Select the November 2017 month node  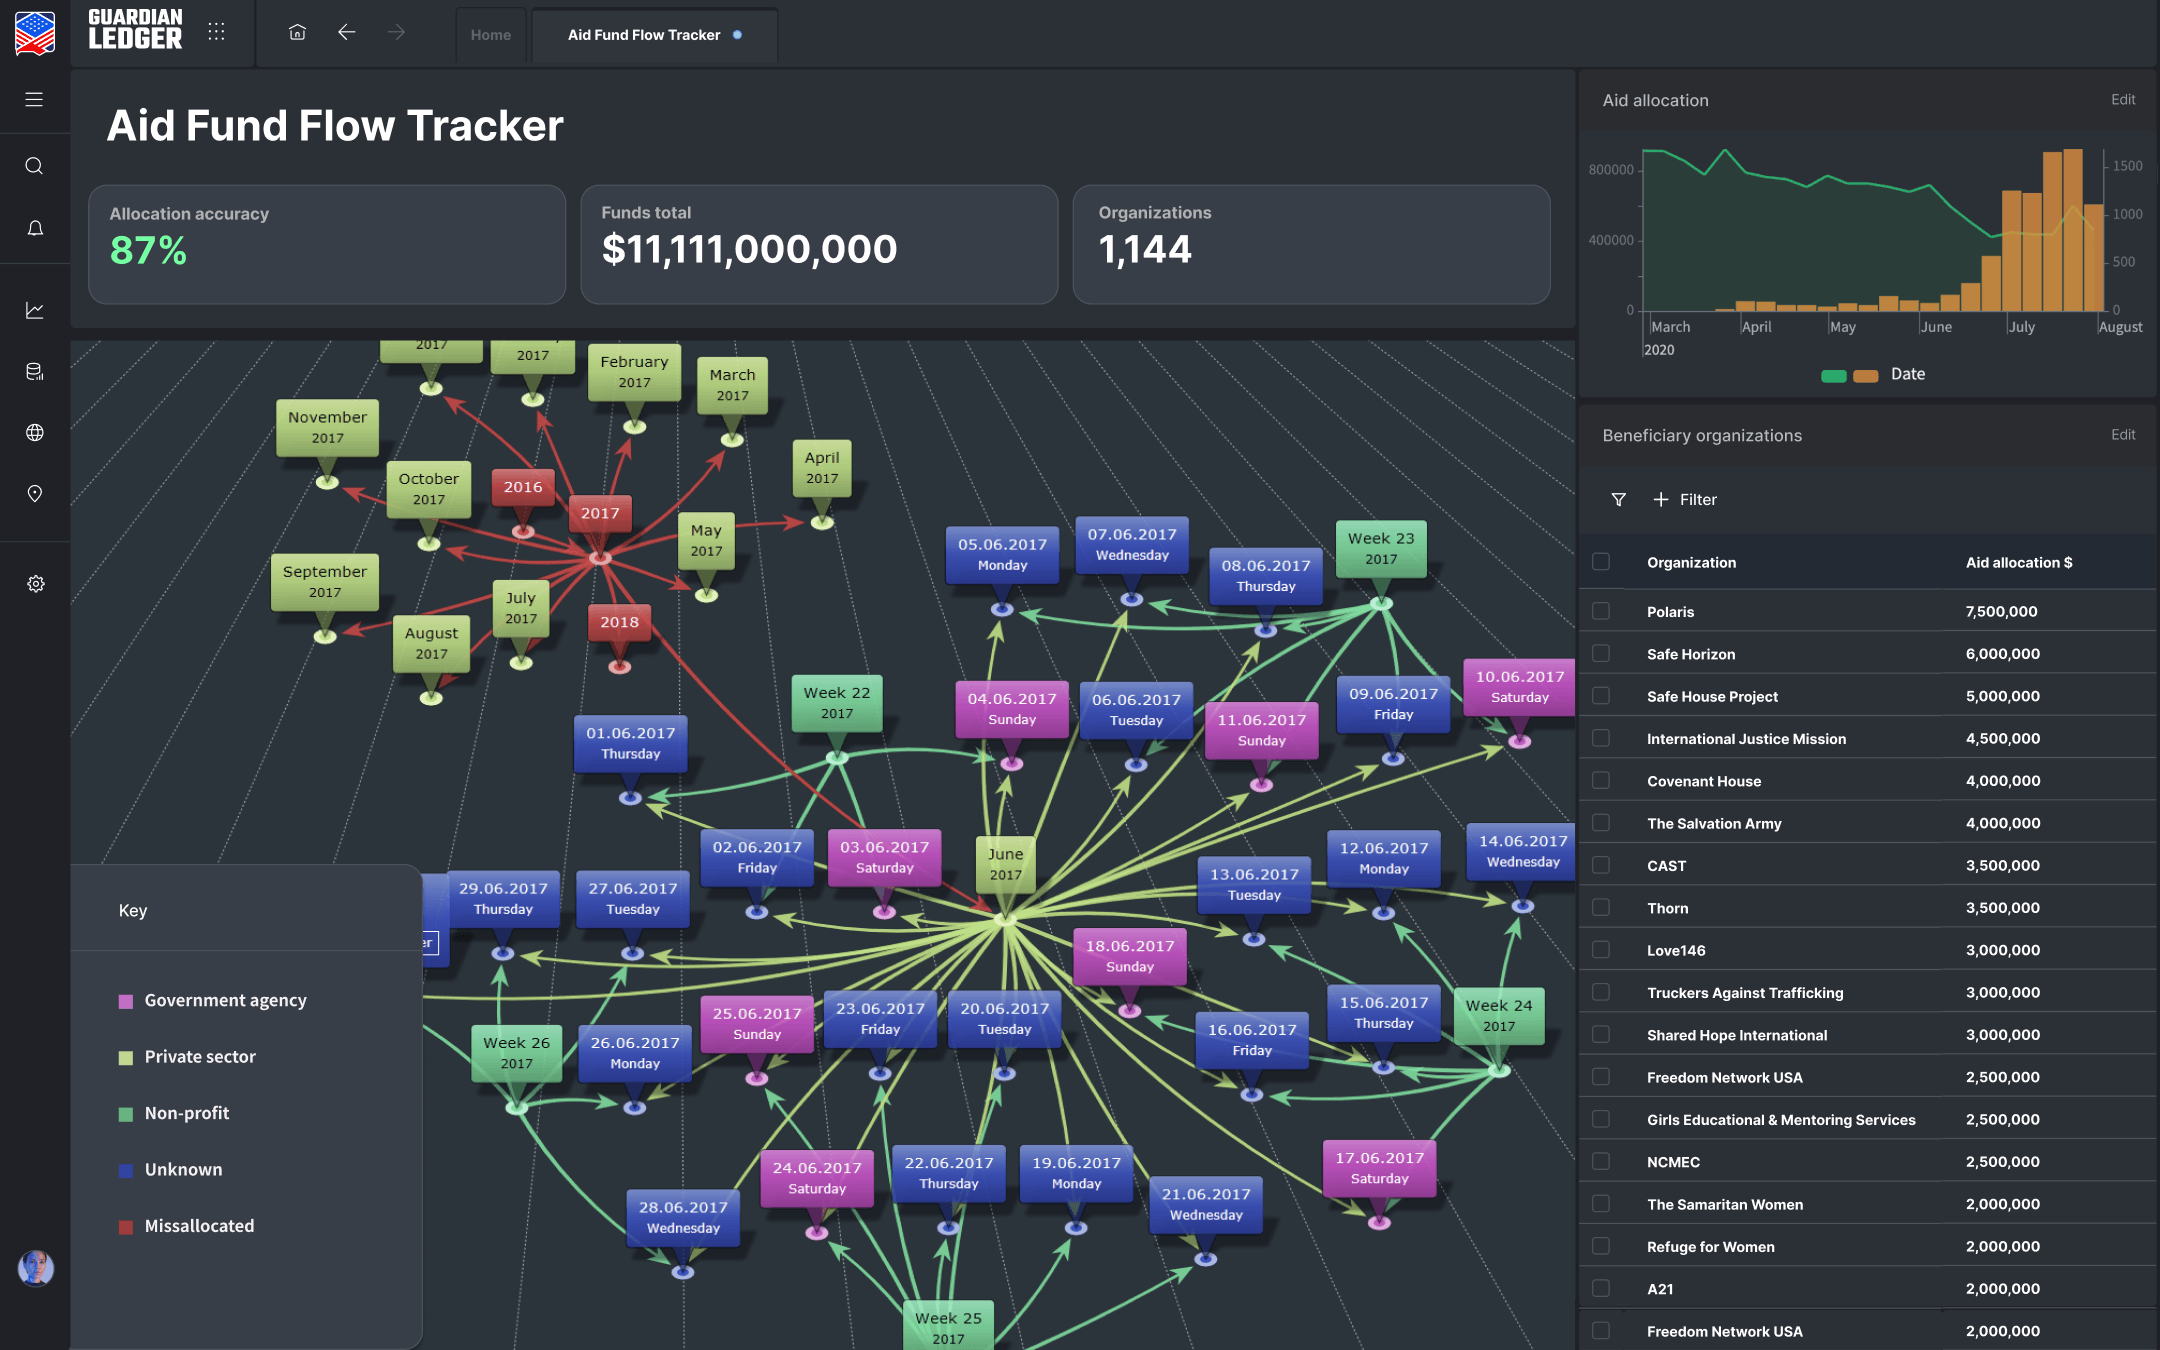click(x=327, y=427)
